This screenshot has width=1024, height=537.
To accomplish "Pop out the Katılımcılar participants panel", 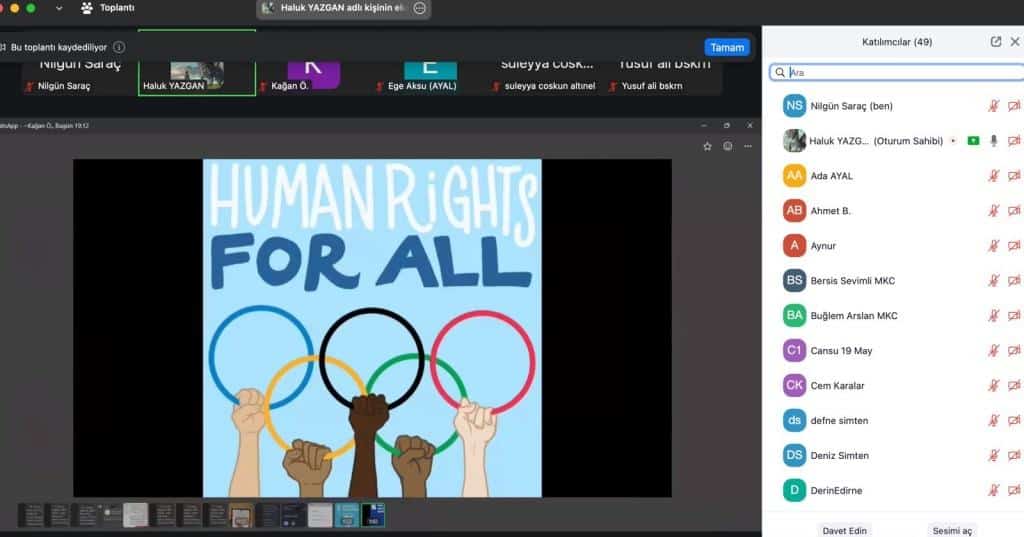I will pyautogui.click(x=996, y=42).
